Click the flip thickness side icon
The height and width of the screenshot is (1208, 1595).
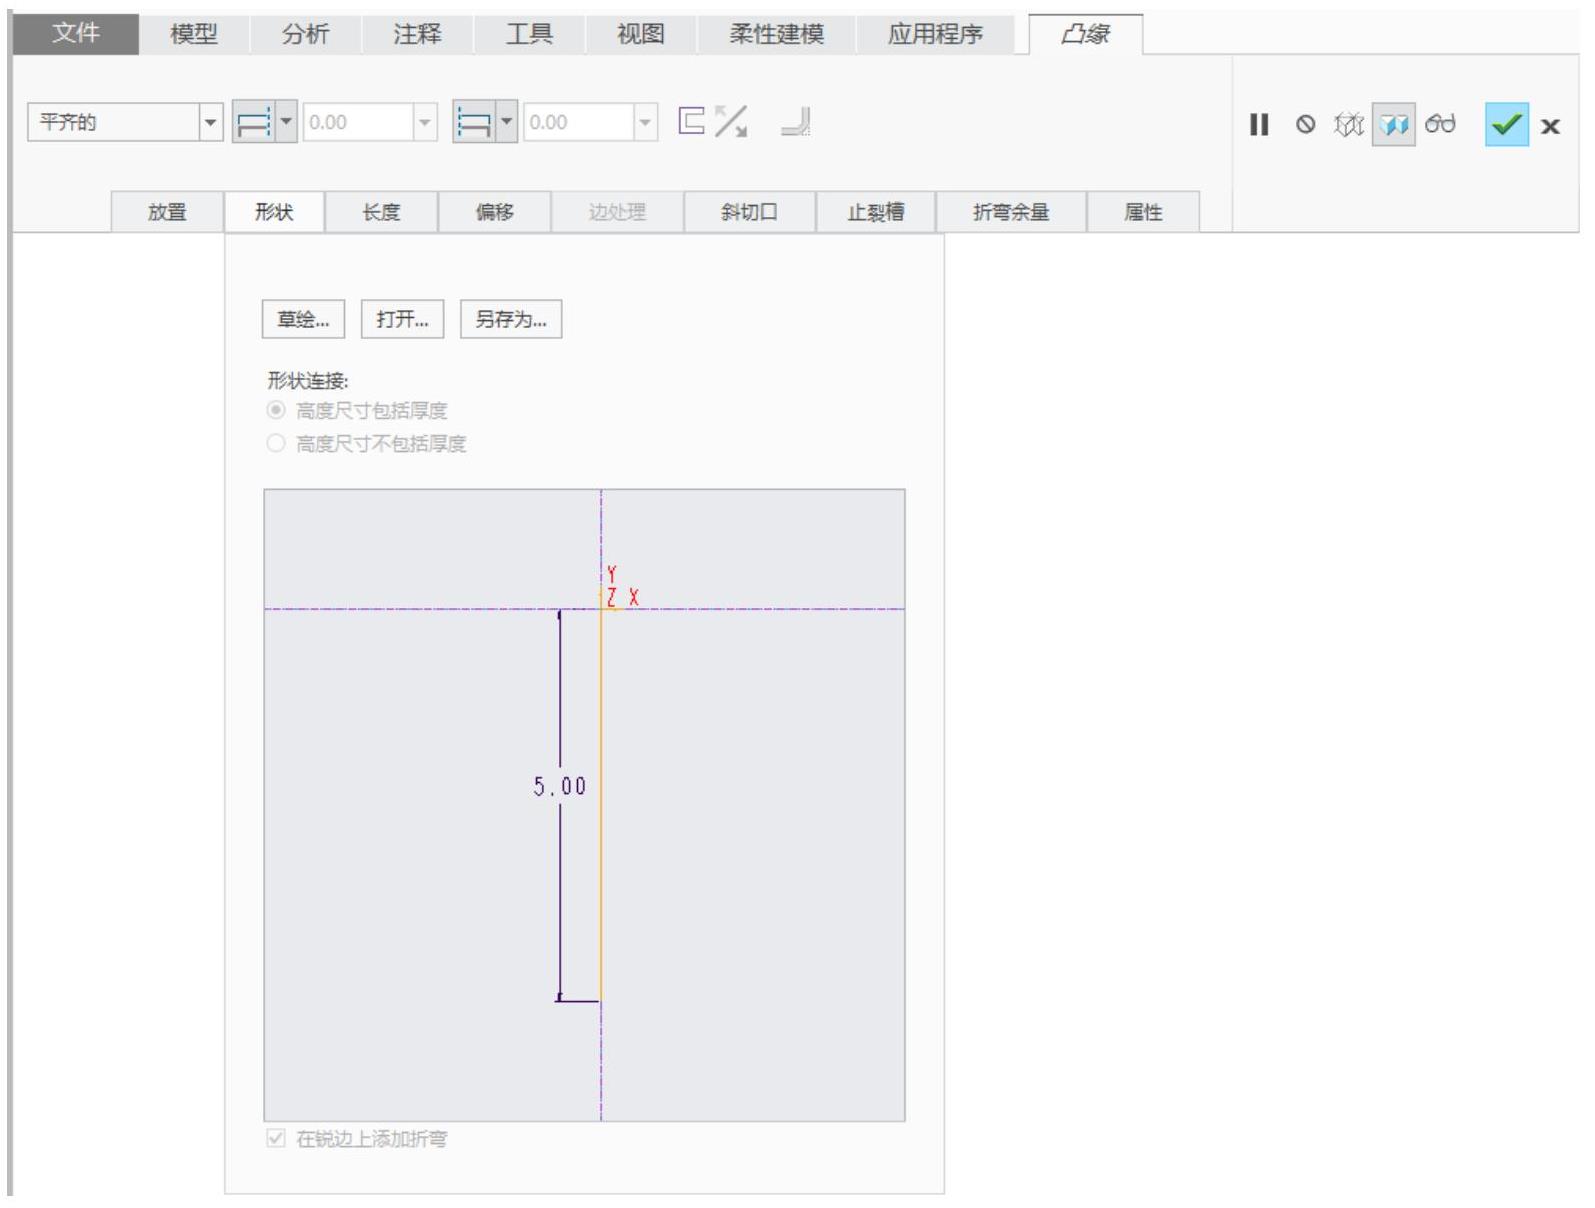click(x=692, y=121)
